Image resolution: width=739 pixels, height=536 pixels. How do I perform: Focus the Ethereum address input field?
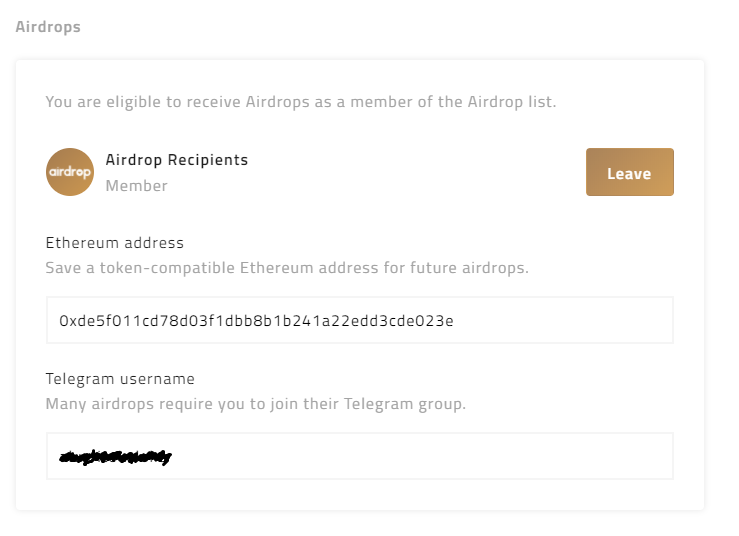click(359, 320)
